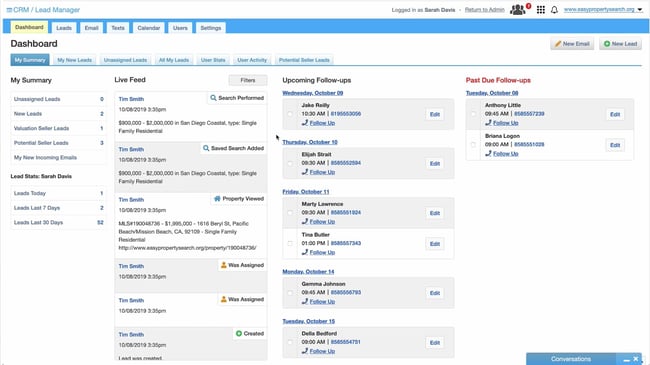This screenshot has height=365, width=650.
Task: Click phone icon for Tina Butler follow-up
Action: (x=305, y=252)
